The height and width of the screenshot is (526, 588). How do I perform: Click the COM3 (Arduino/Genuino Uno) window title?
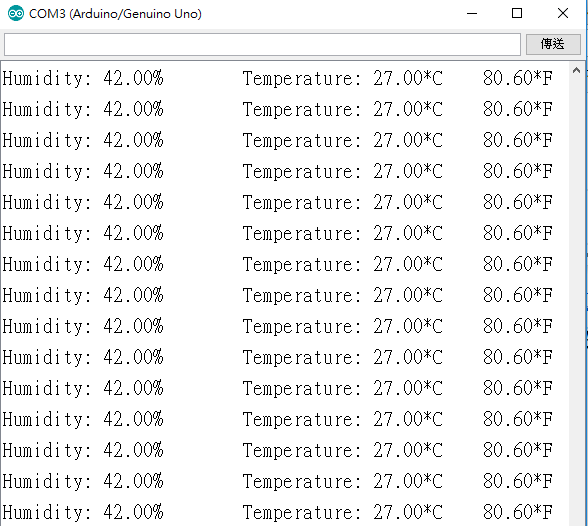pos(115,14)
